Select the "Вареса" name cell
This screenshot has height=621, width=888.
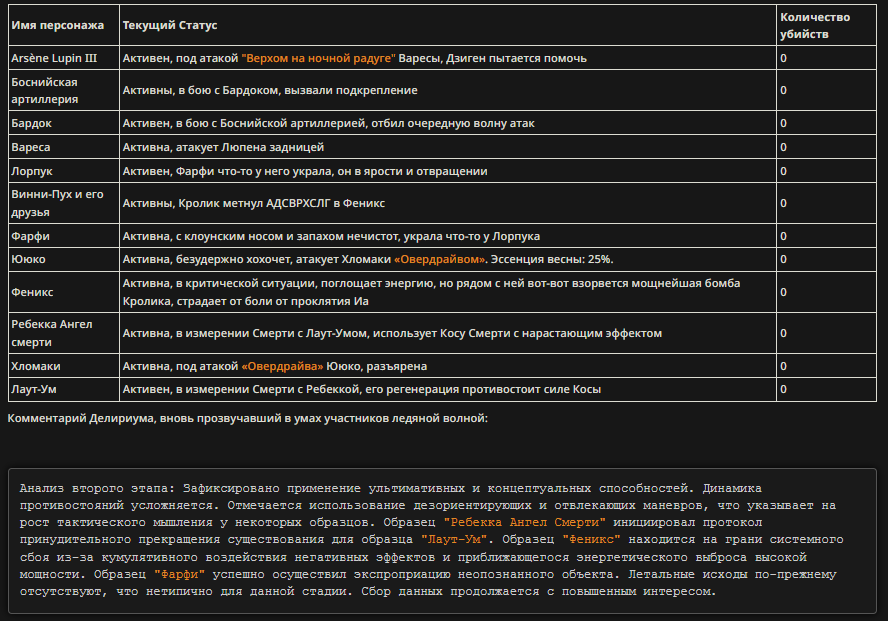[x=64, y=147]
